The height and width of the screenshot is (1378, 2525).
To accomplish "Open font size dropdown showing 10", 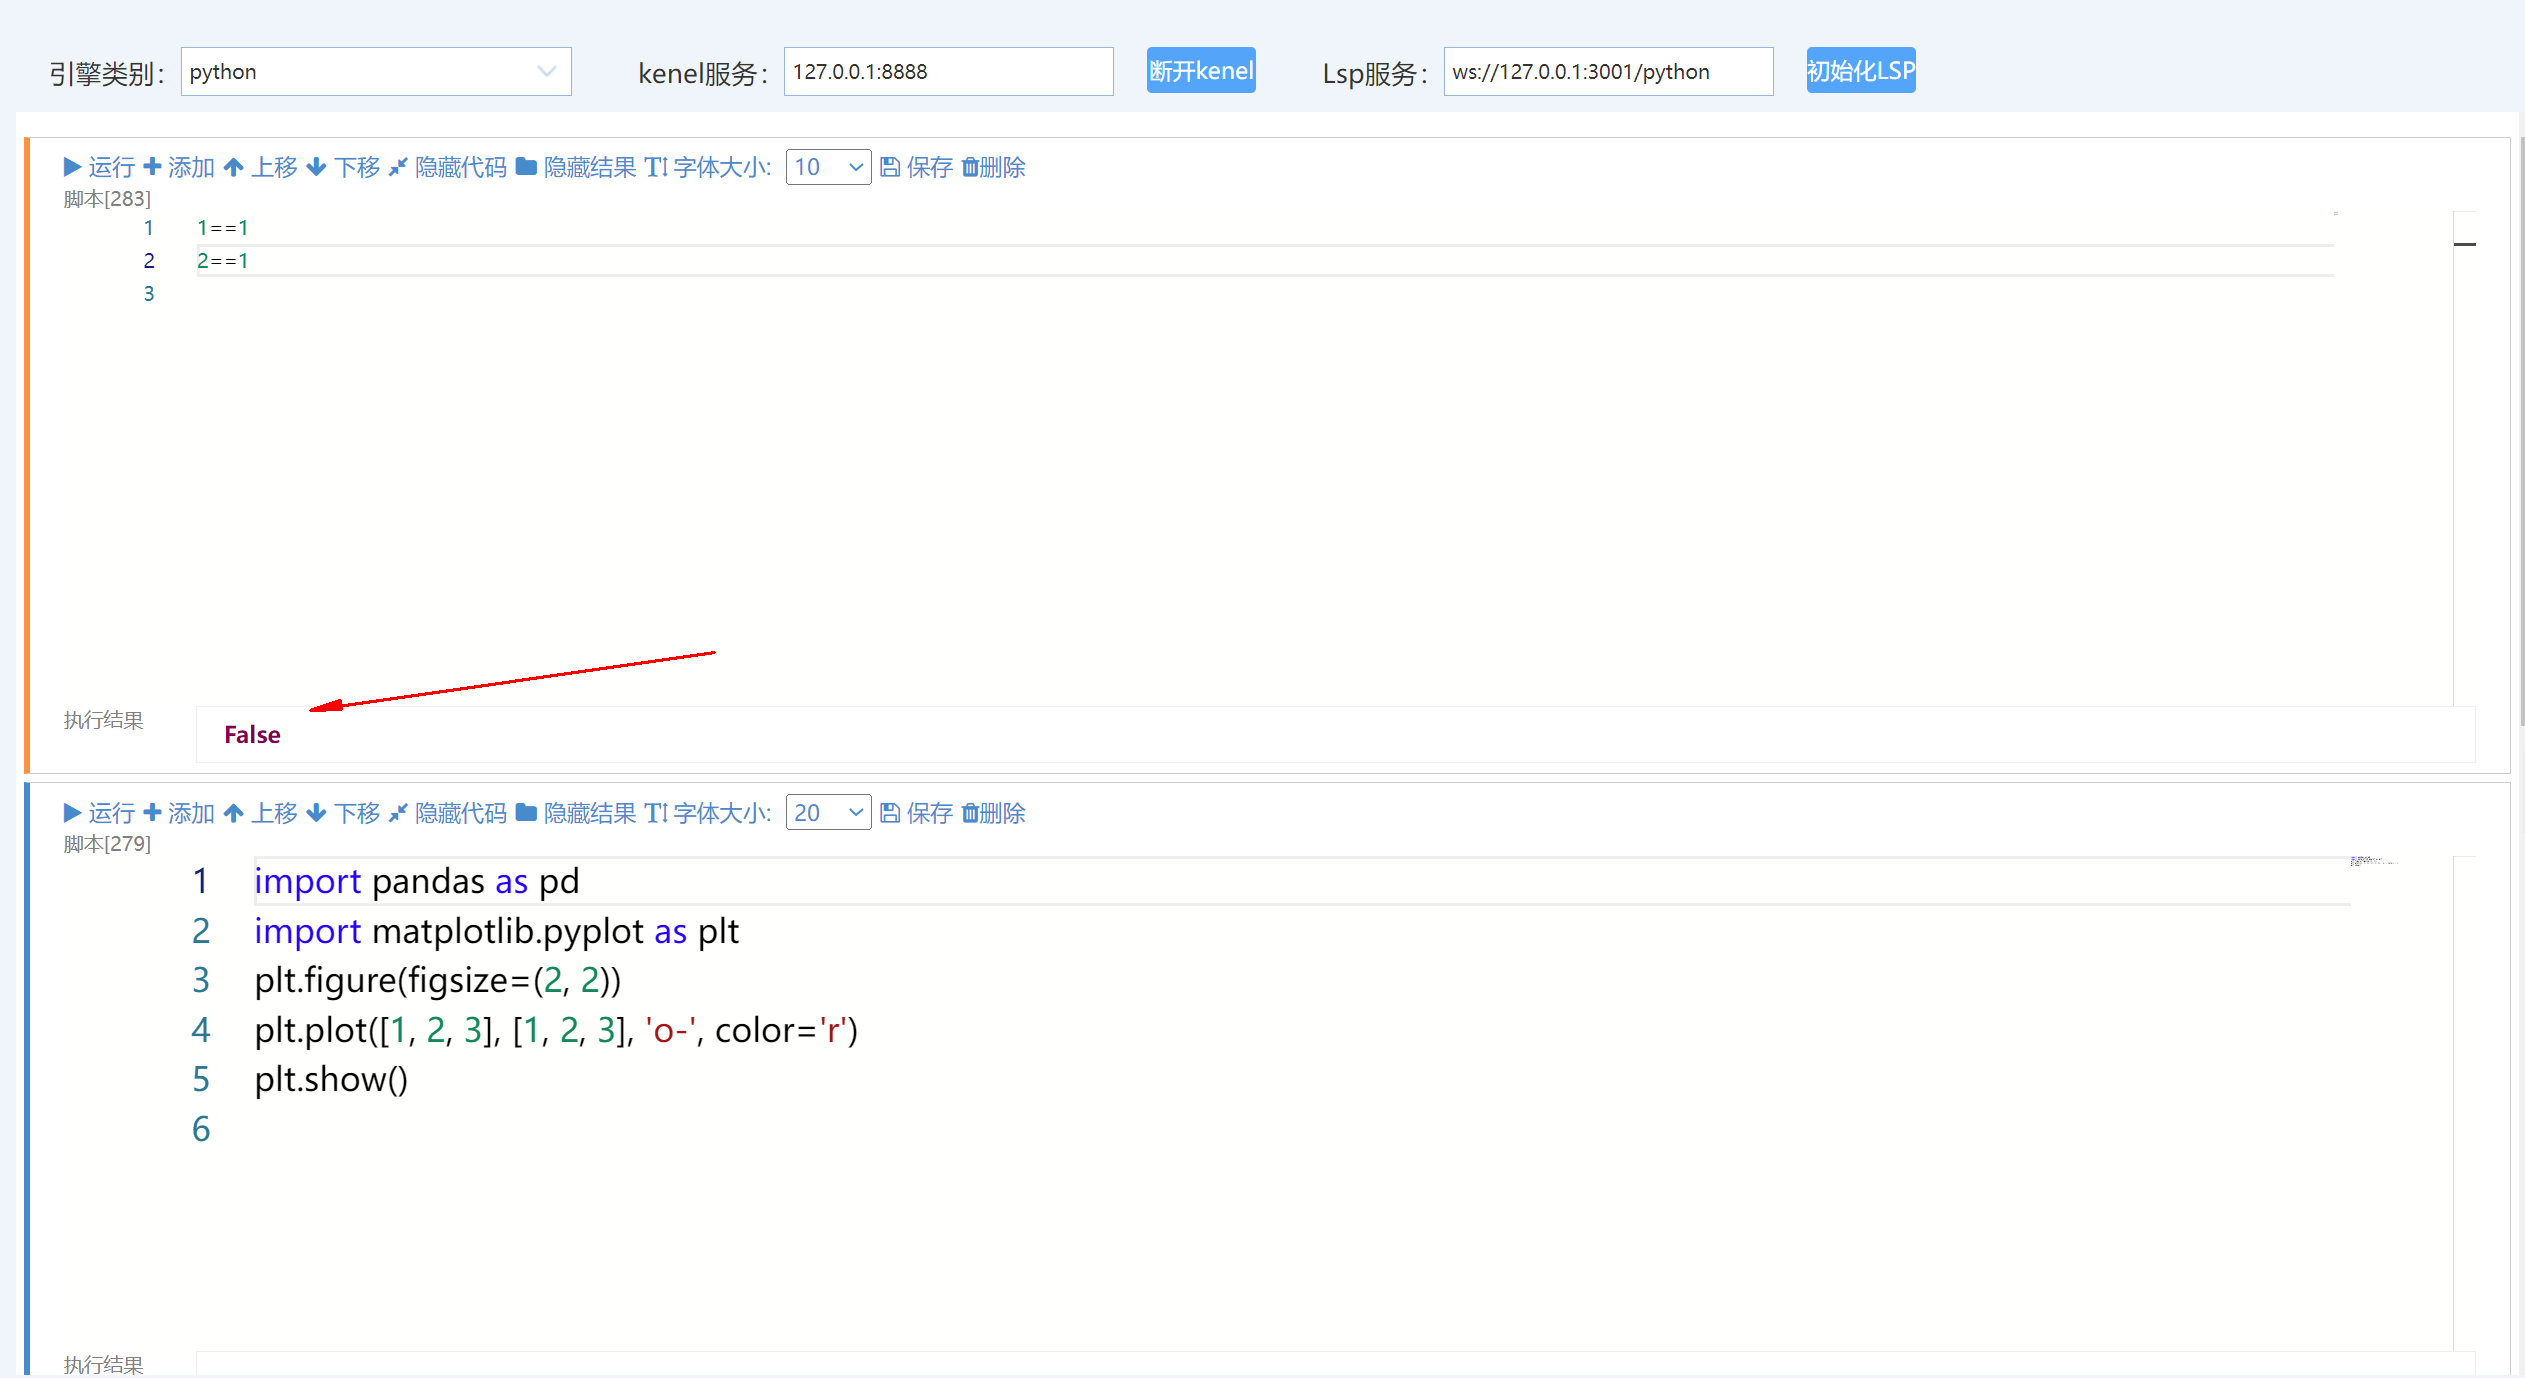I will click(828, 167).
